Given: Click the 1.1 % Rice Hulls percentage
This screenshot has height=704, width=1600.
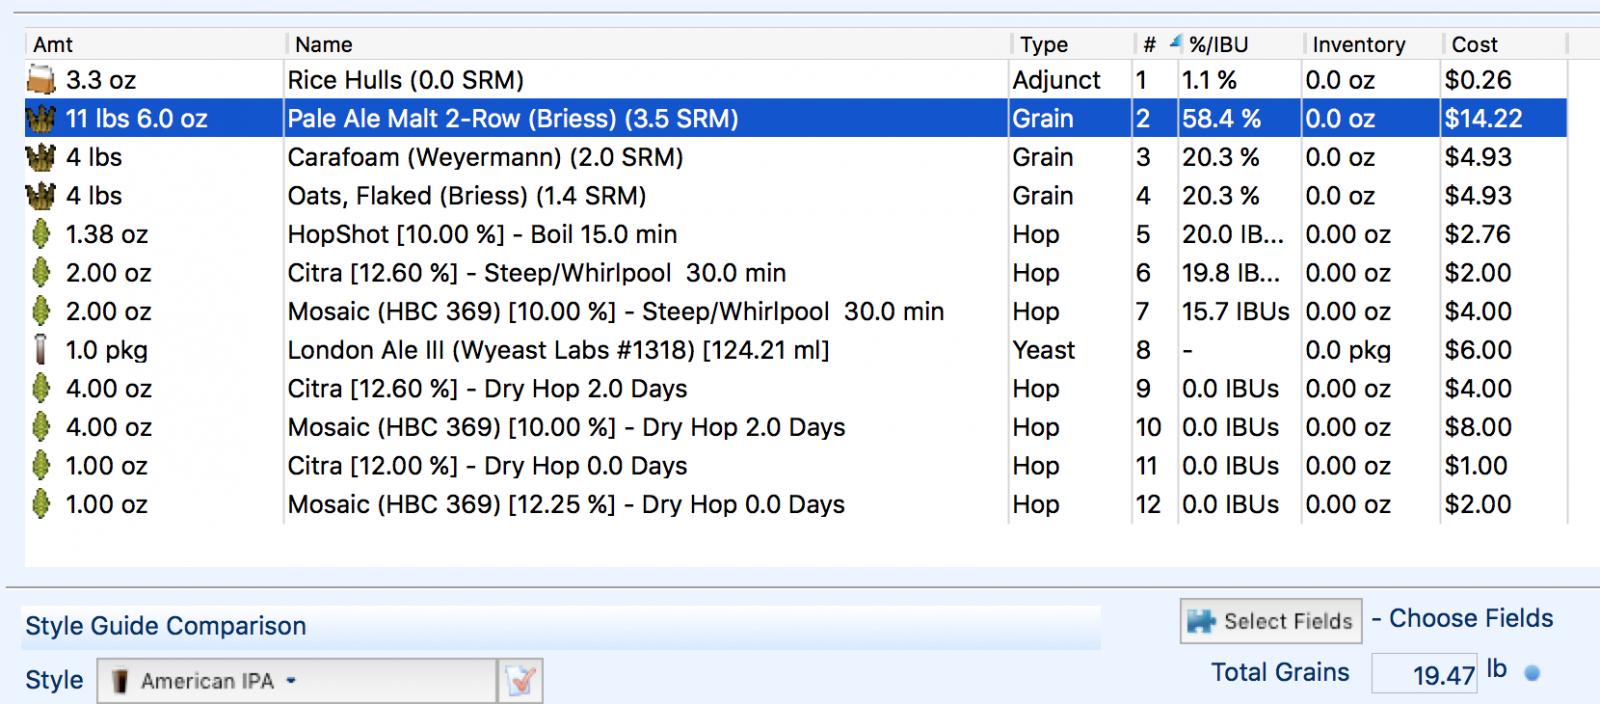Looking at the screenshot, I should 1209,80.
